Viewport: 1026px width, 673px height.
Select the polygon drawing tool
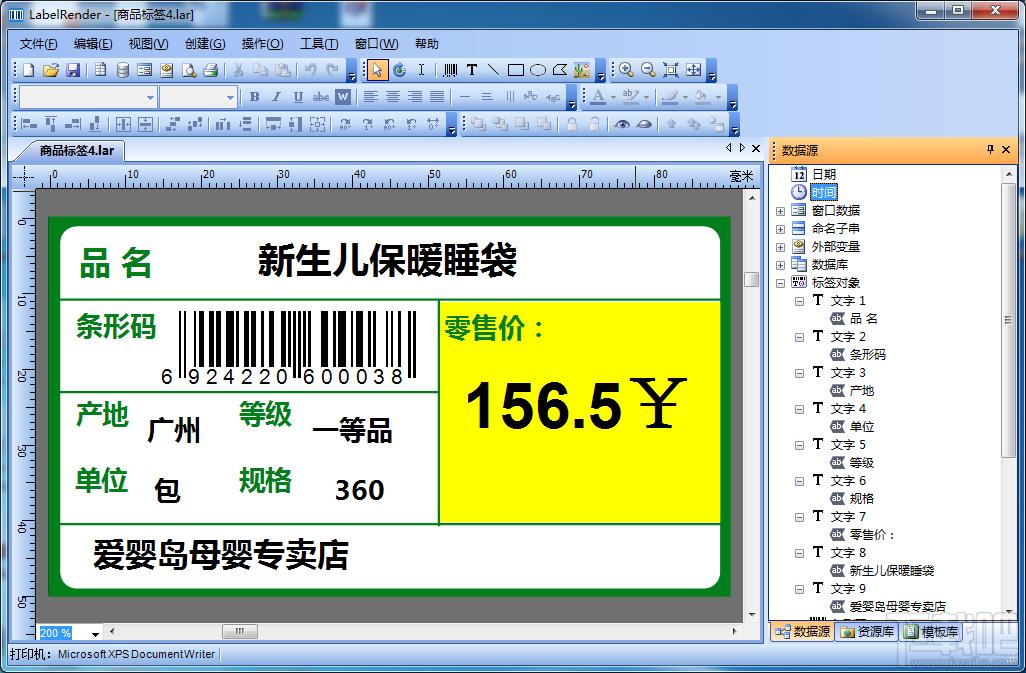pyautogui.click(x=560, y=70)
